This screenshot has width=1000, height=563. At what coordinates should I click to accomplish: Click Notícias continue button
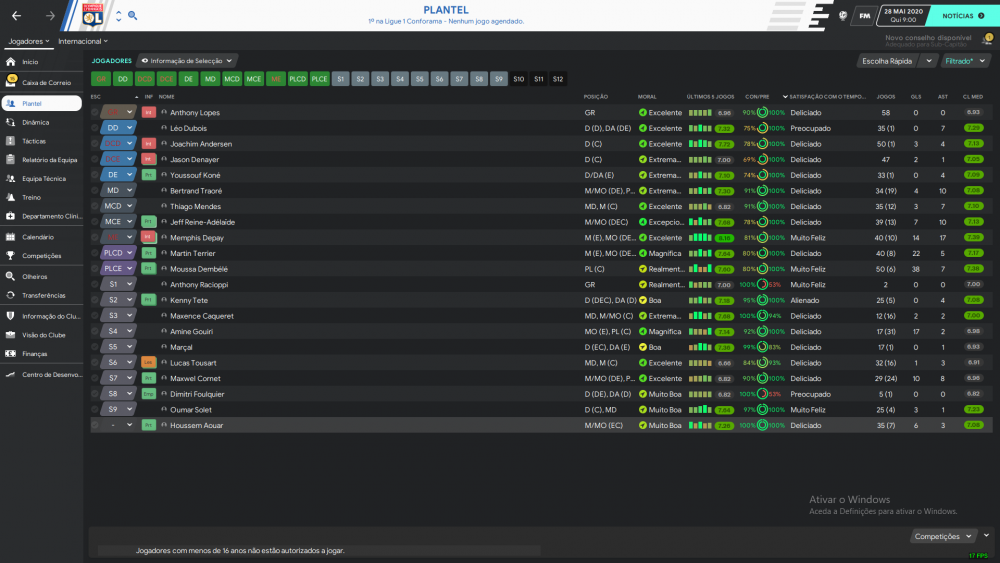point(964,16)
